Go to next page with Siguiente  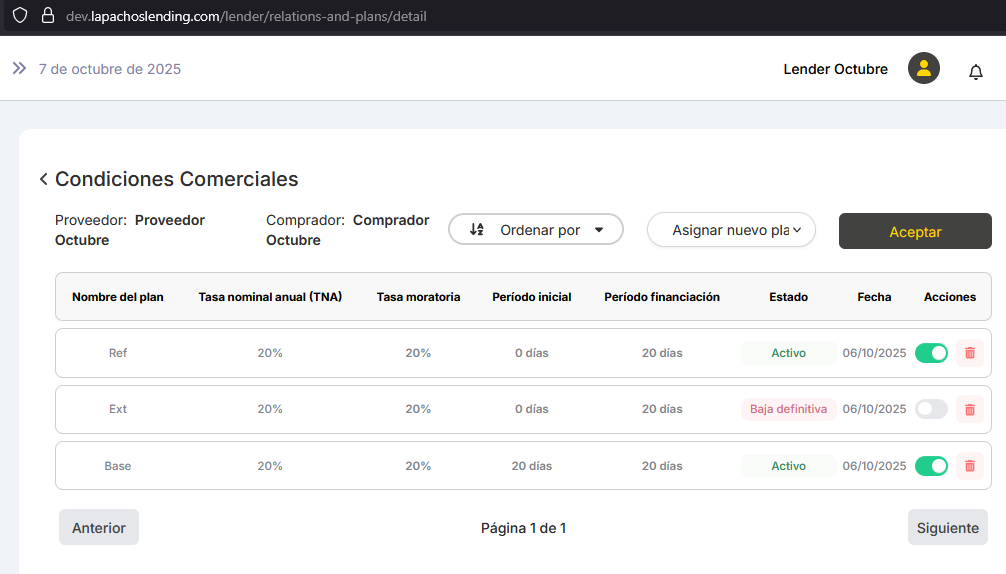pos(947,528)
